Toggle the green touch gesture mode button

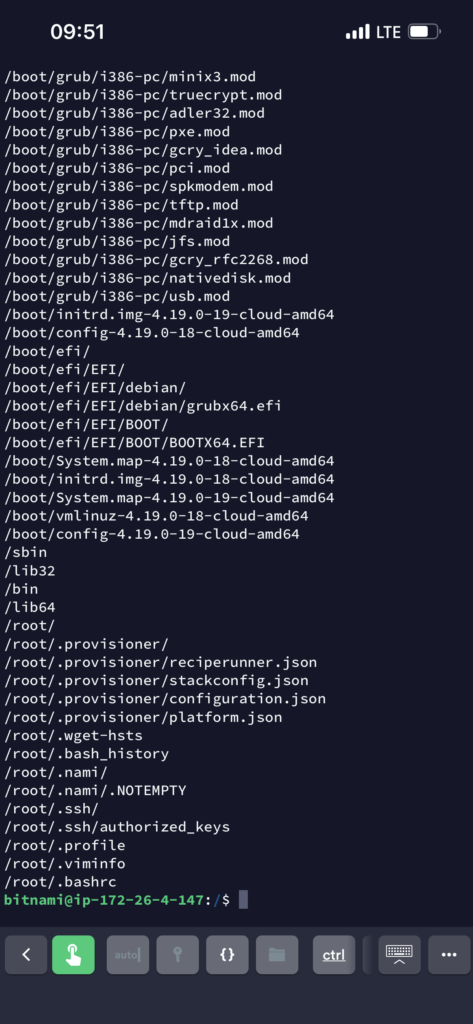(73, 955)
